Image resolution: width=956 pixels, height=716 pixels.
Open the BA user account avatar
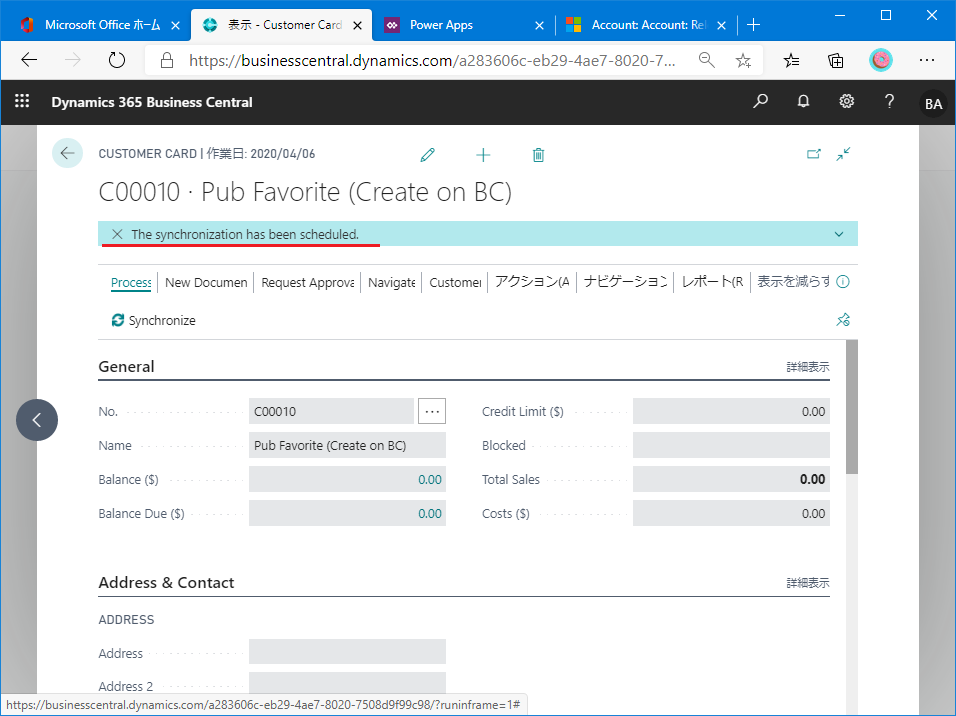tap(933, 103)
